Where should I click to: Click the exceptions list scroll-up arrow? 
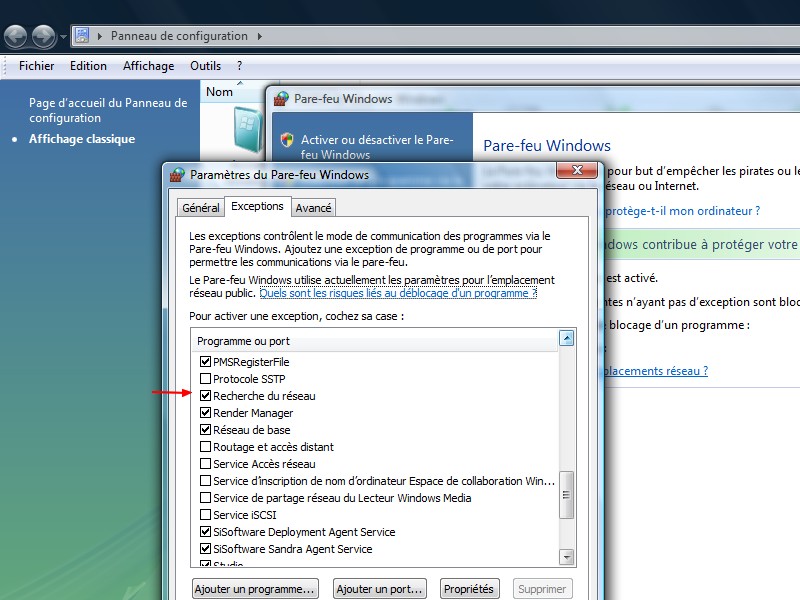pyautogui.click(x=566, y=338)
